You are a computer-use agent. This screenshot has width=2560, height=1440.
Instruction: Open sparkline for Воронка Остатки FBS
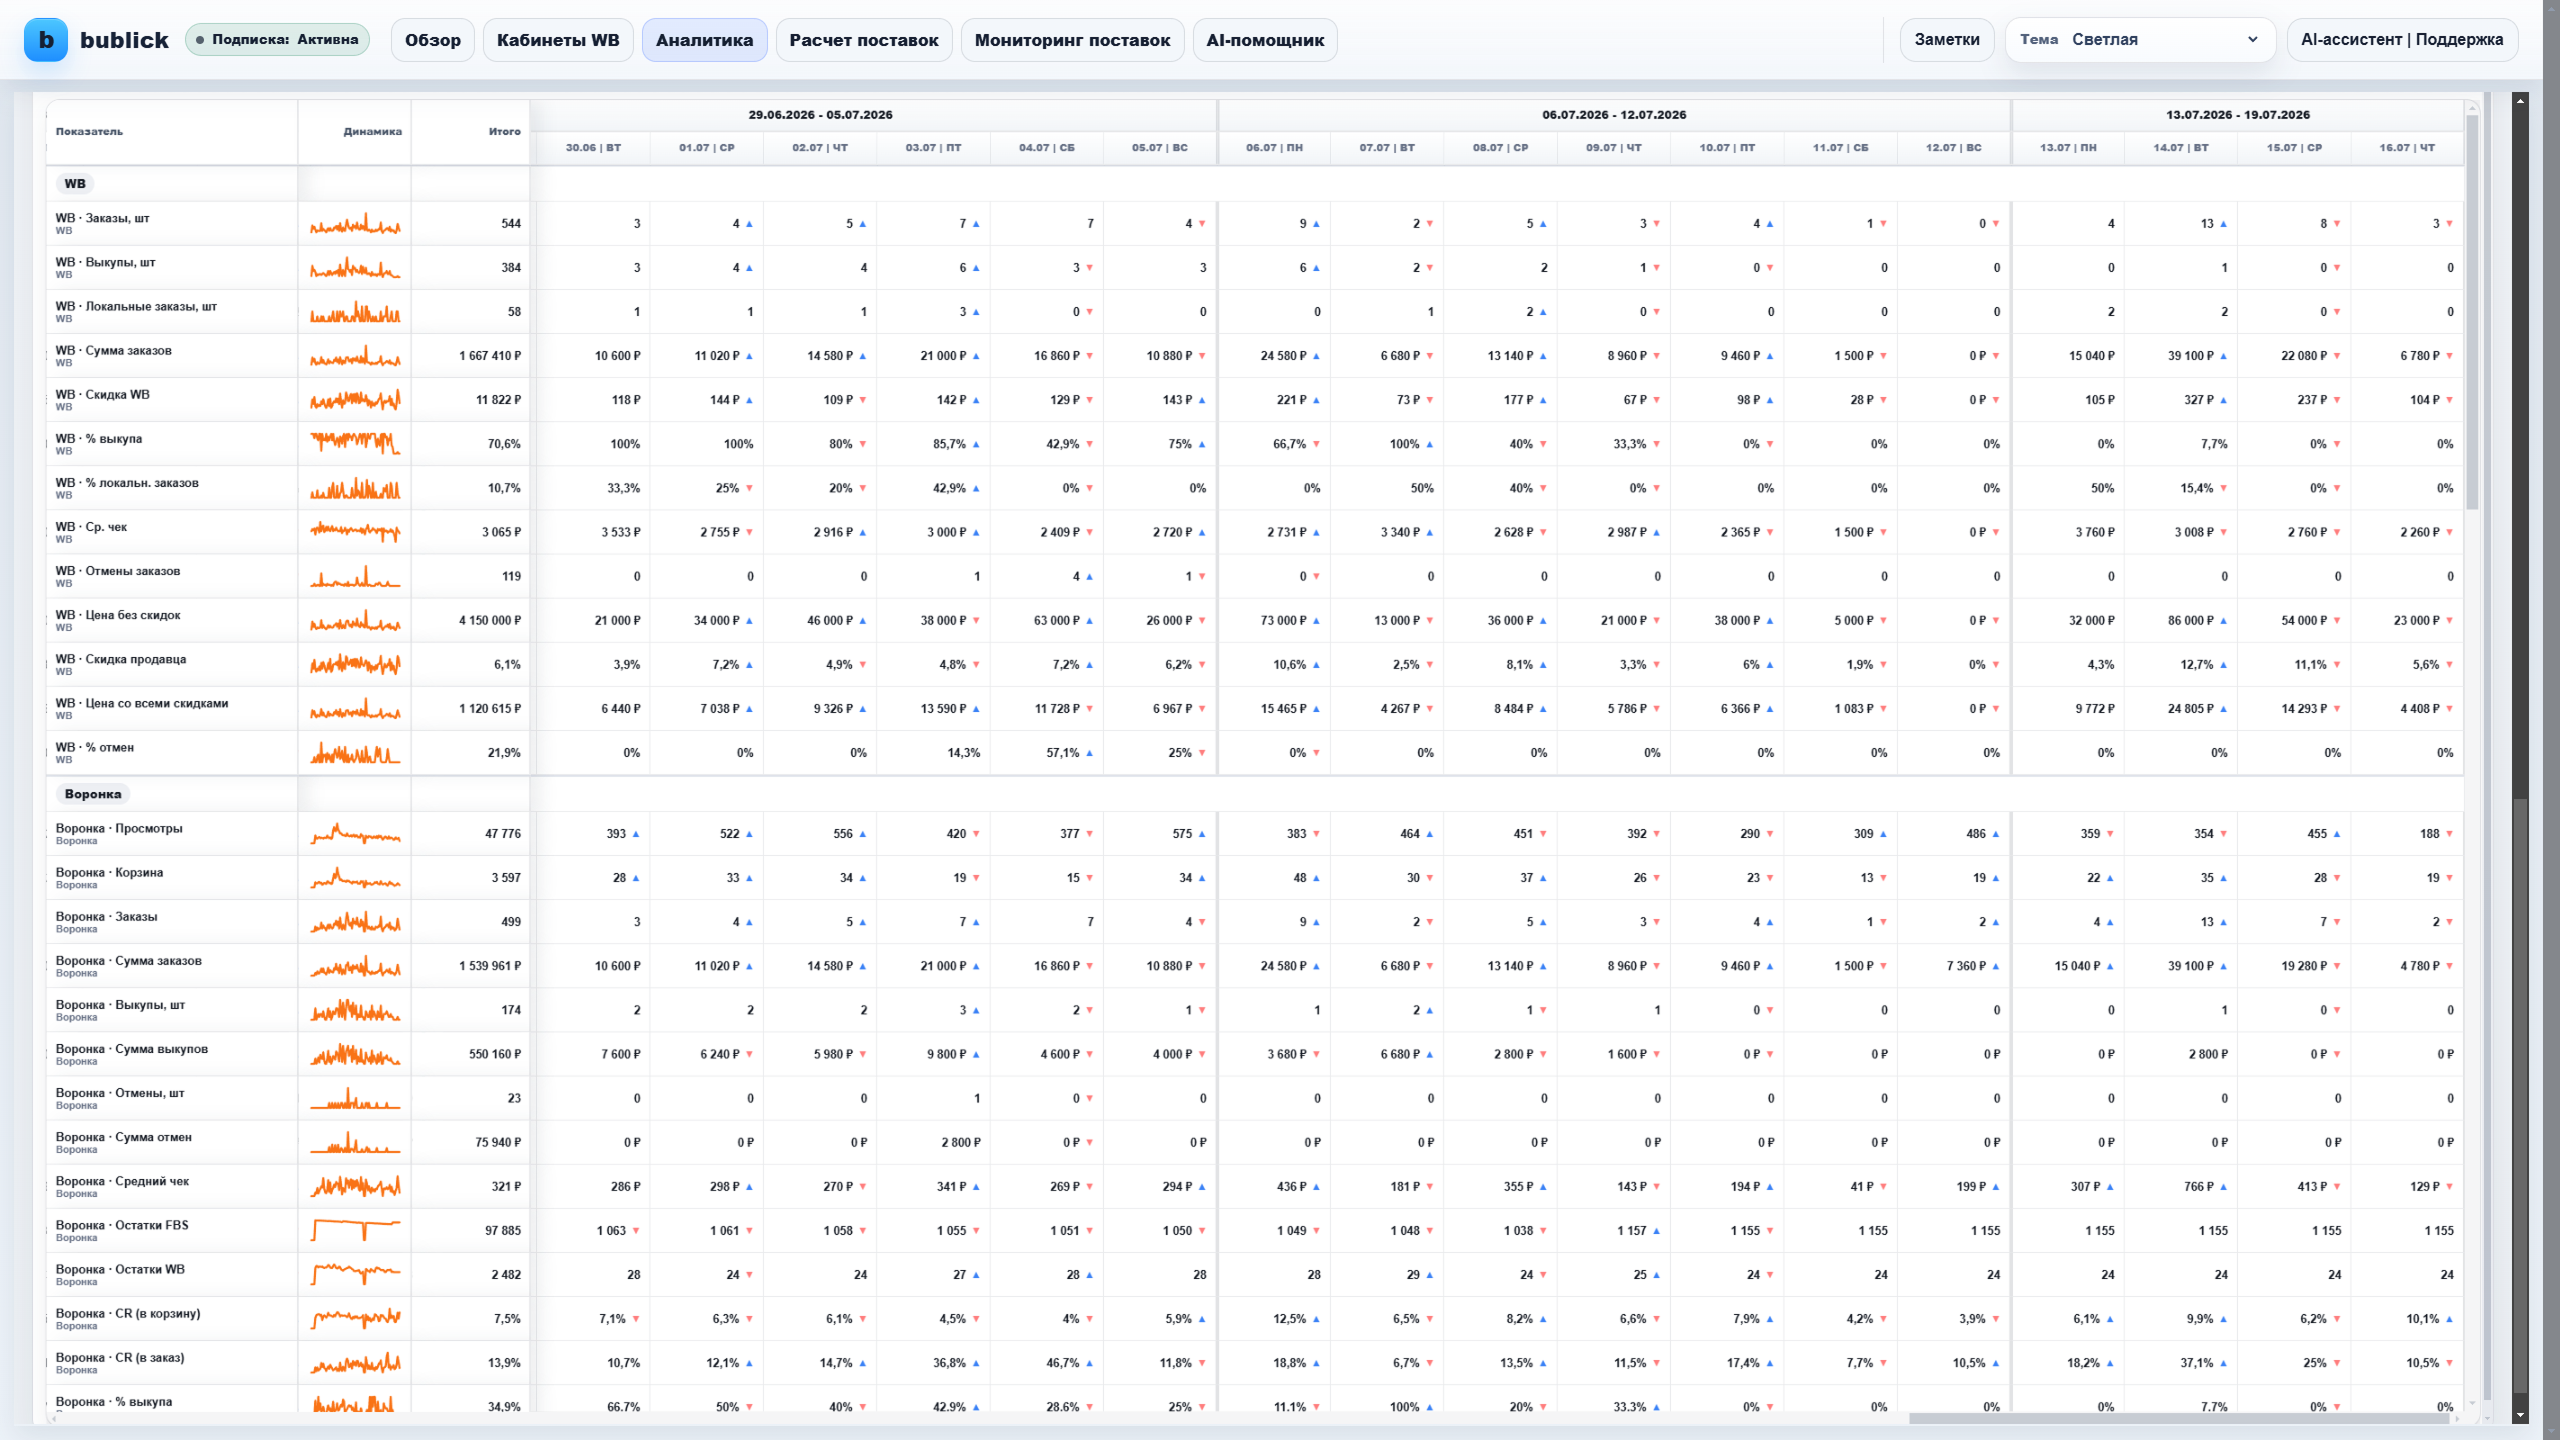tap(355, 1231)
